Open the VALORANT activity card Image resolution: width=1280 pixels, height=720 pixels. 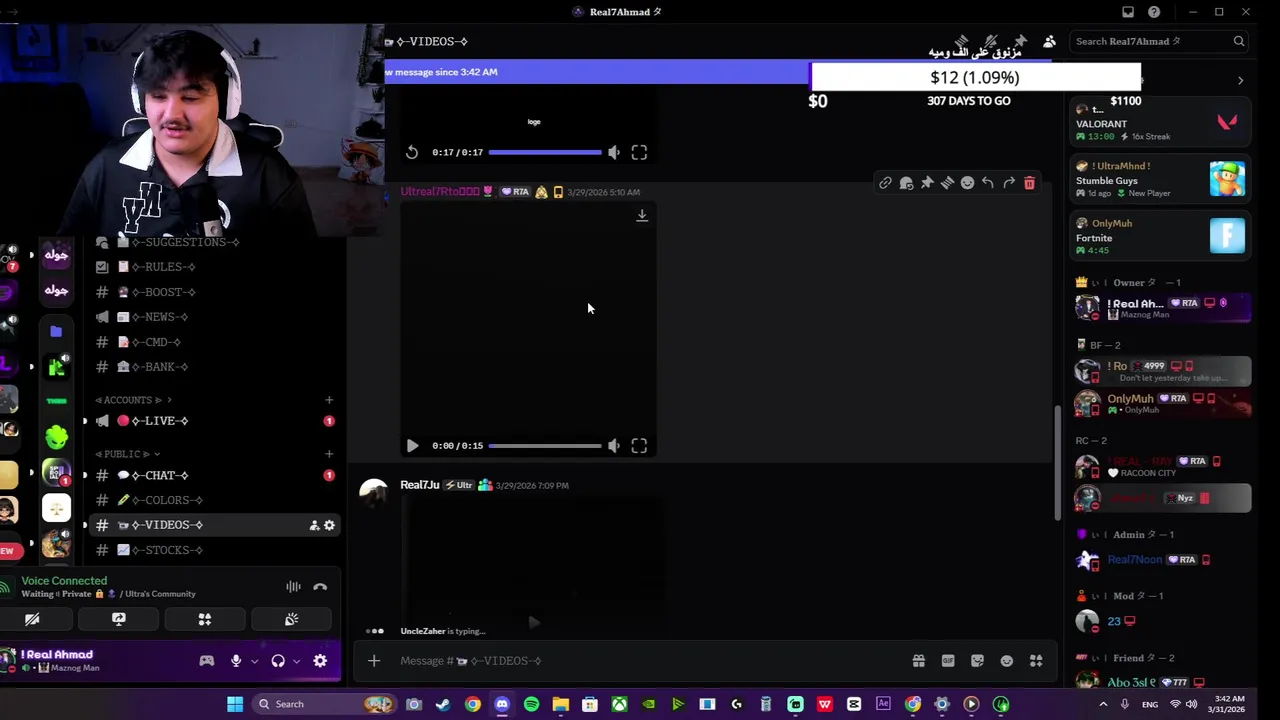(1162, 120)
